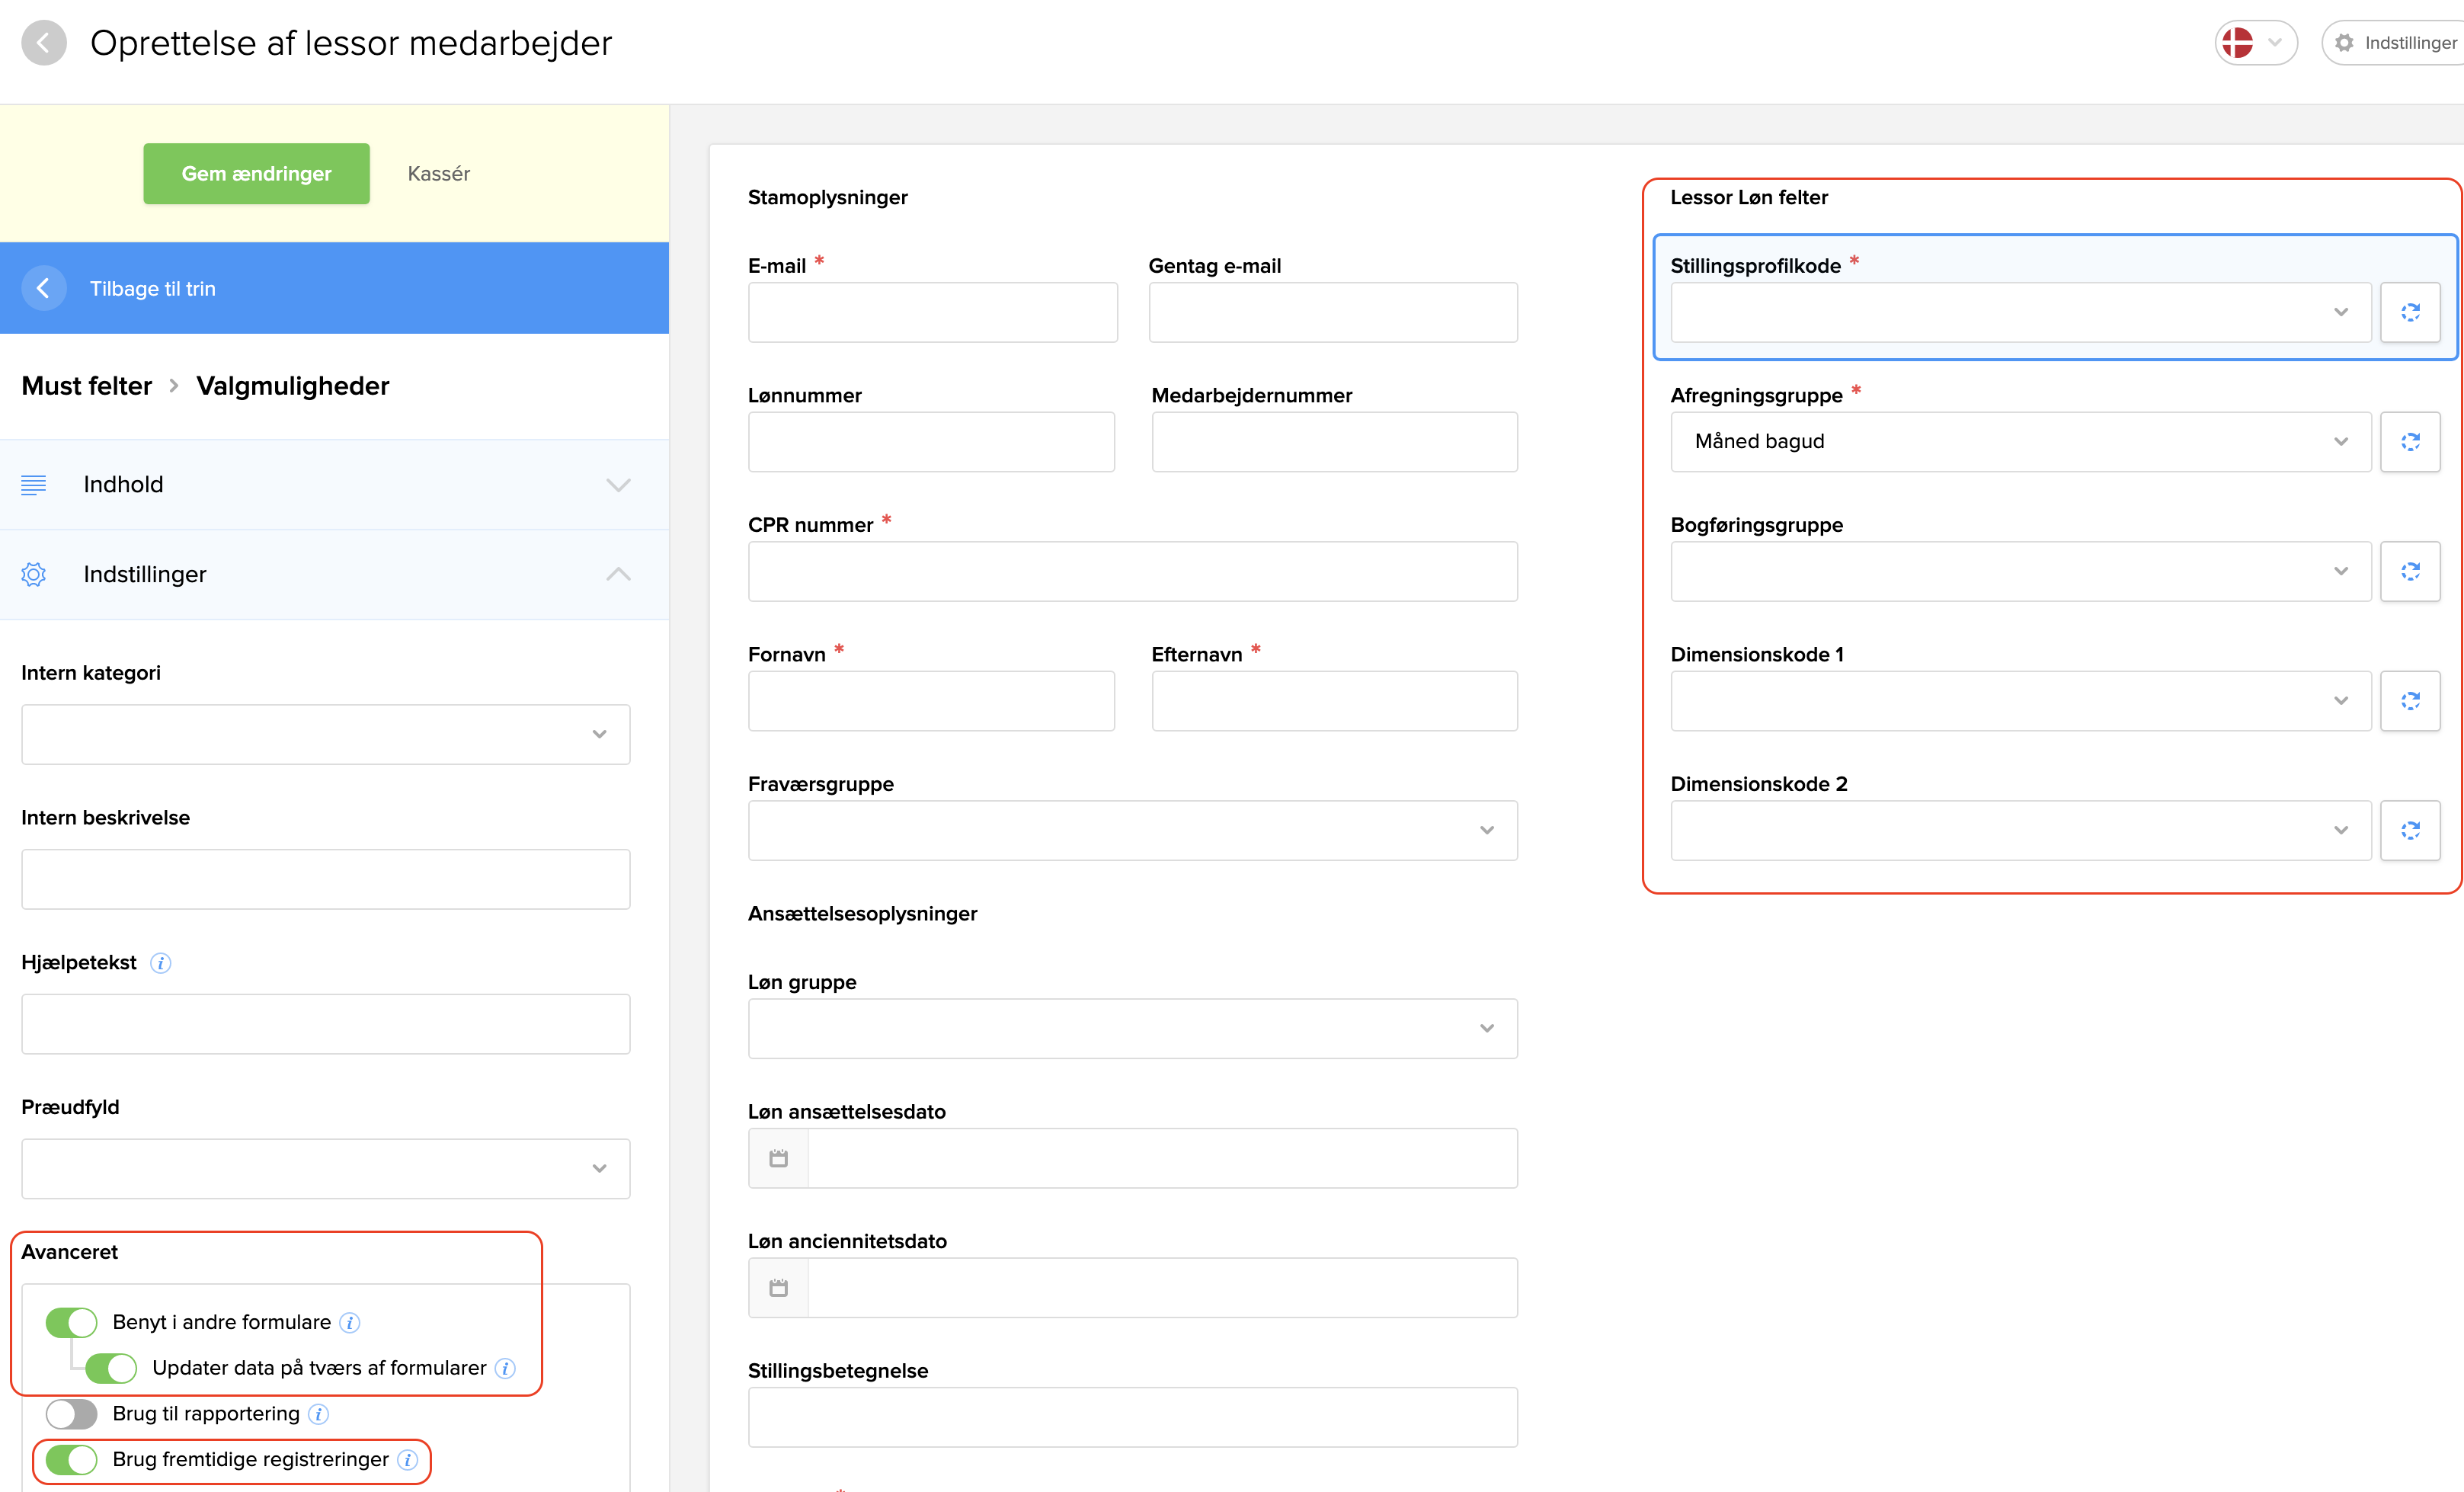Click refresh icon for Dimensionskode 1

pos(2410,701)
